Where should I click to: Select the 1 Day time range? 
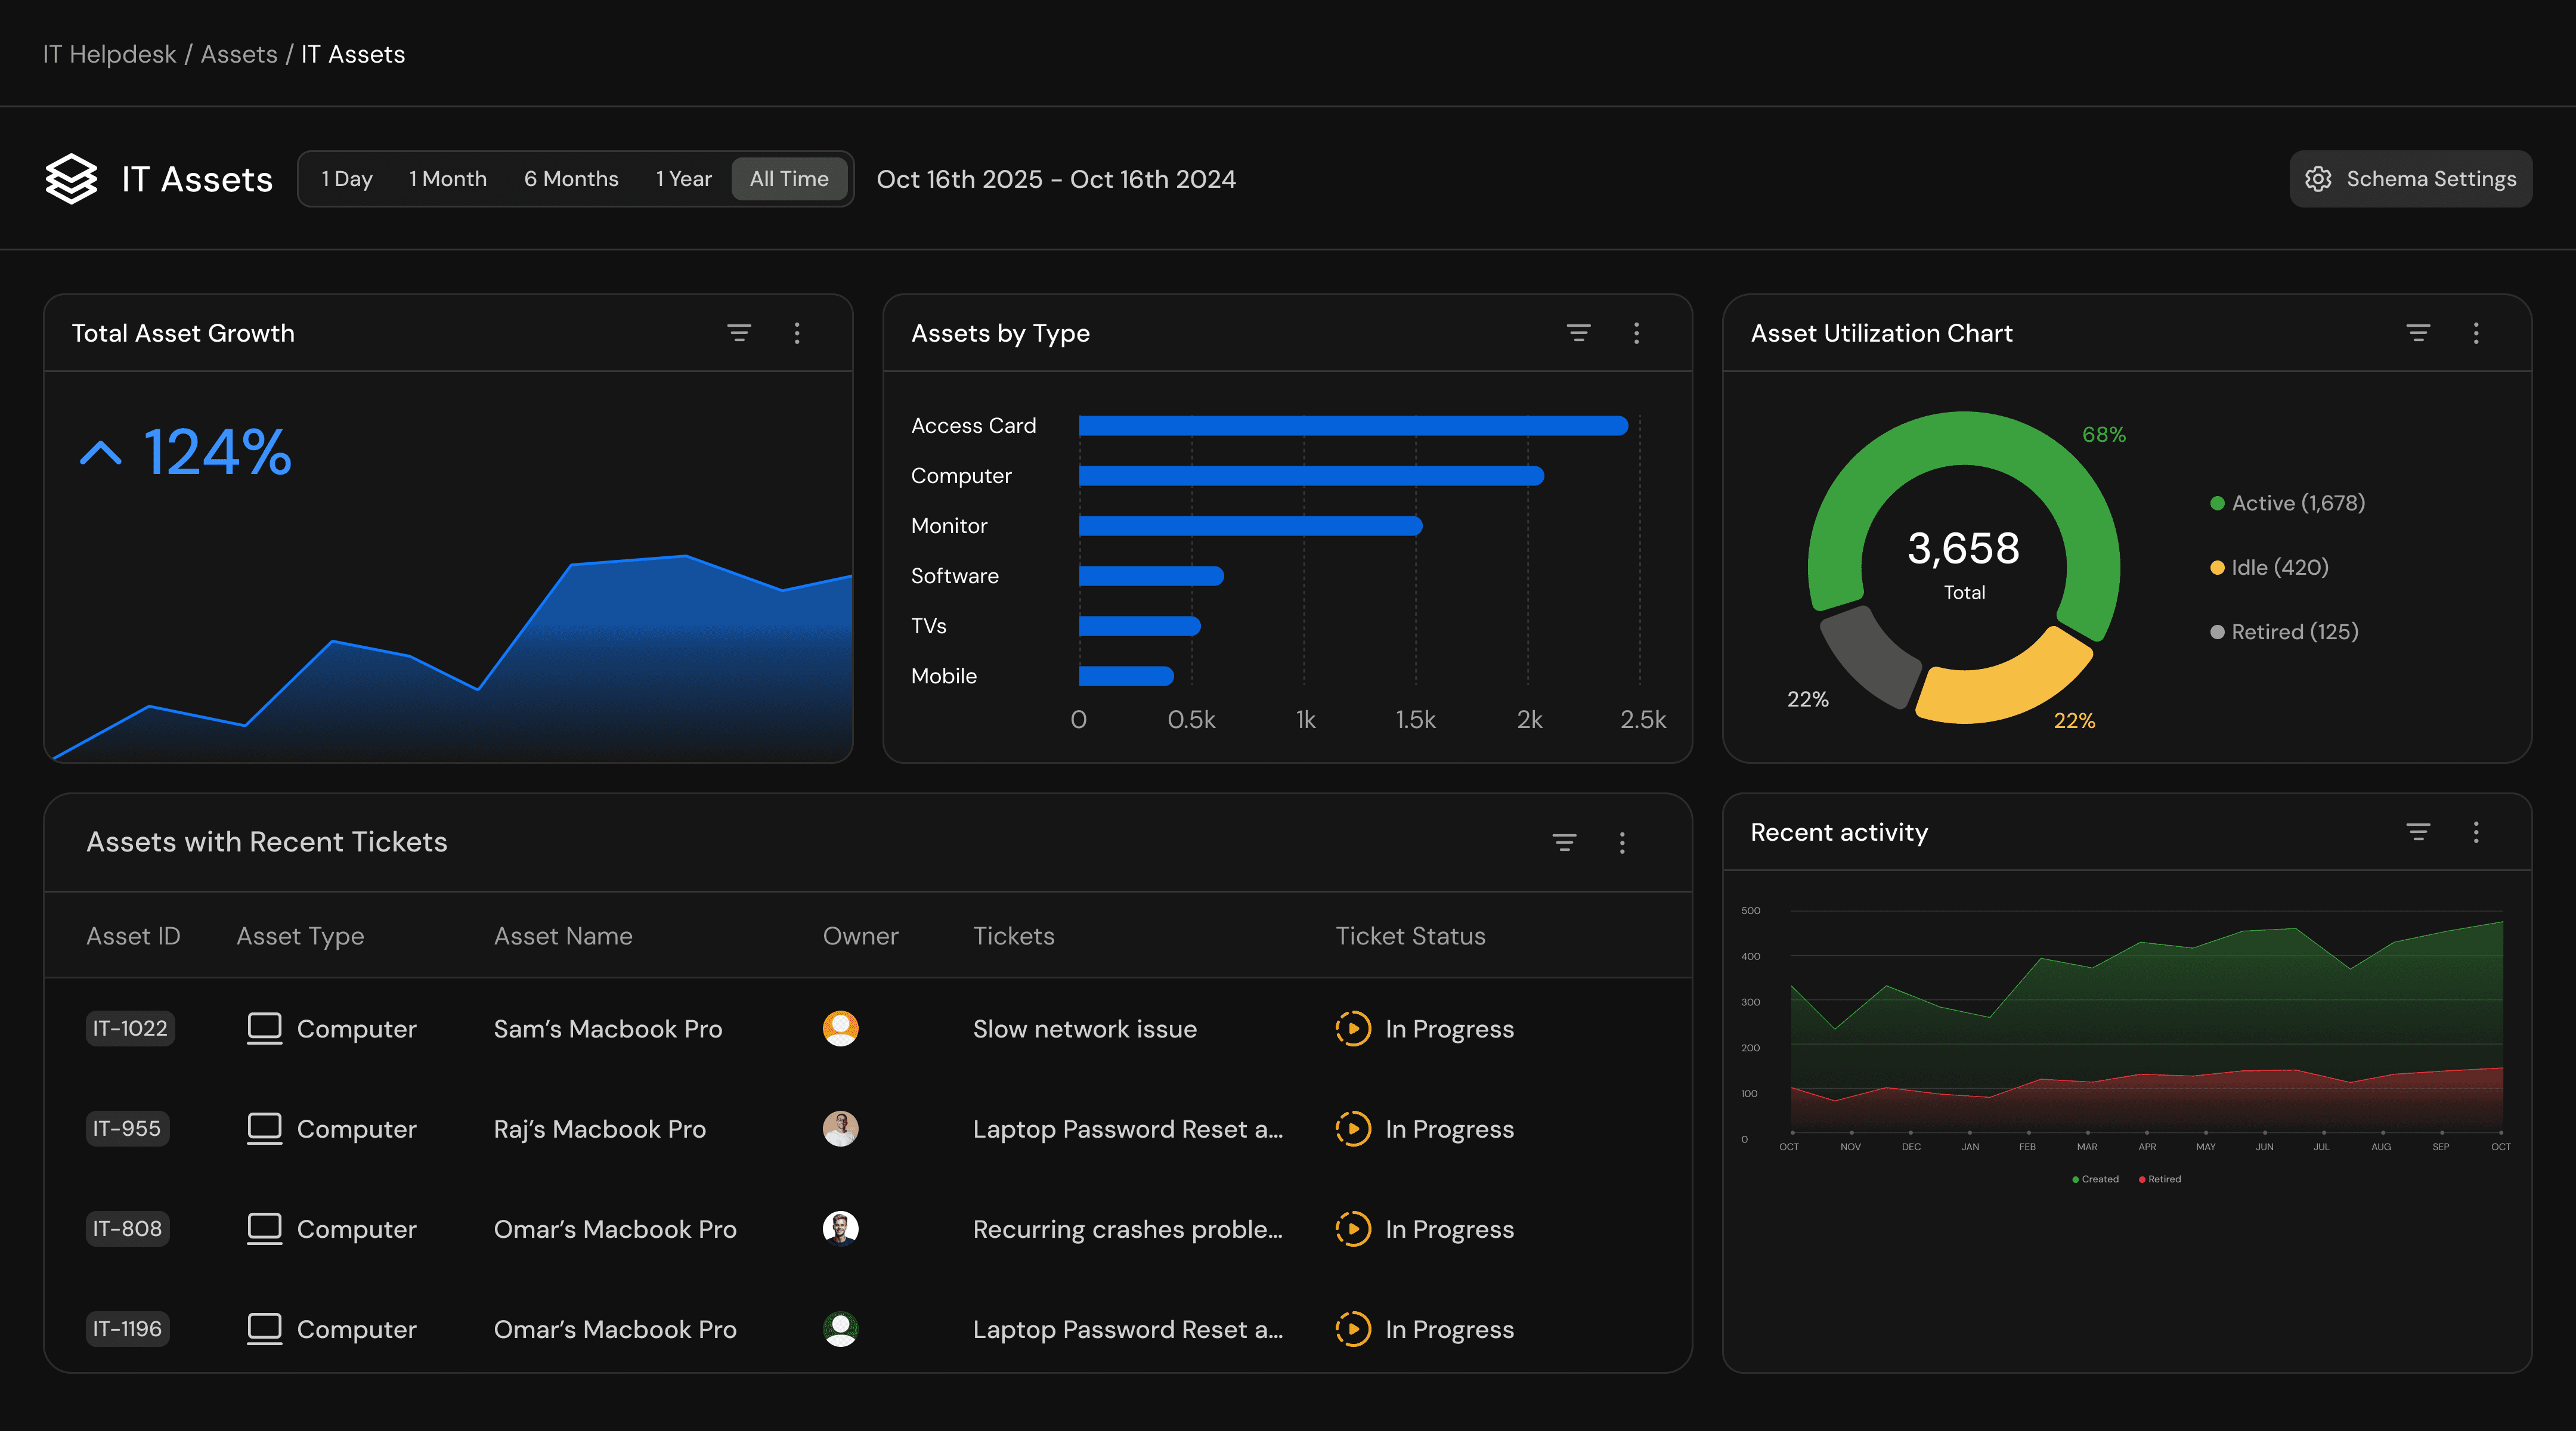[x=346, y=179]
